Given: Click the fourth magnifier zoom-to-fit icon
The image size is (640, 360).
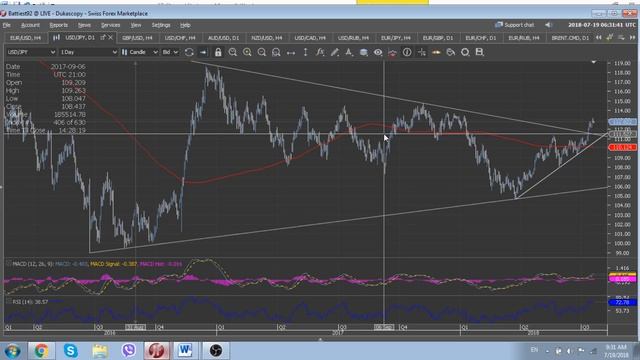Looking at the screenshot, I should (x=276, y=52).
